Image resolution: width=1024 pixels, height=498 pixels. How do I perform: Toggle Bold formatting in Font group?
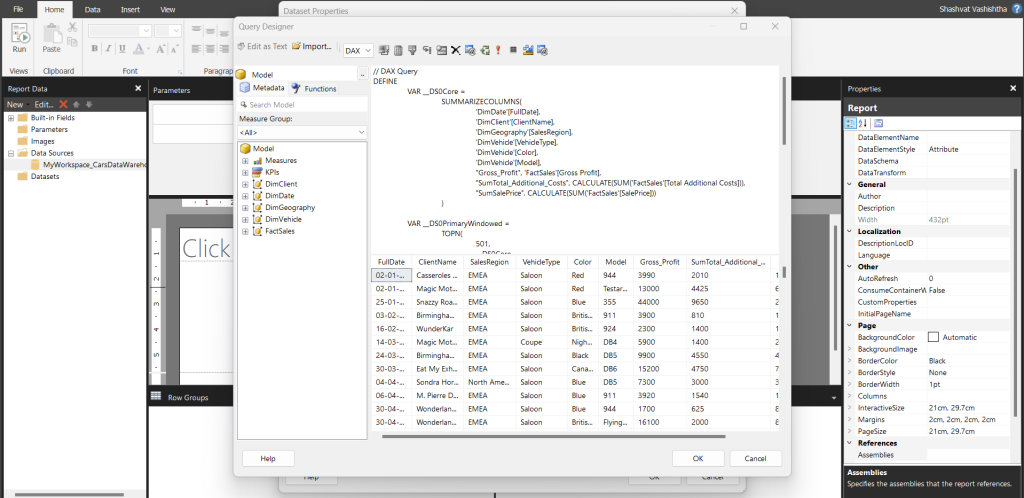94,49
